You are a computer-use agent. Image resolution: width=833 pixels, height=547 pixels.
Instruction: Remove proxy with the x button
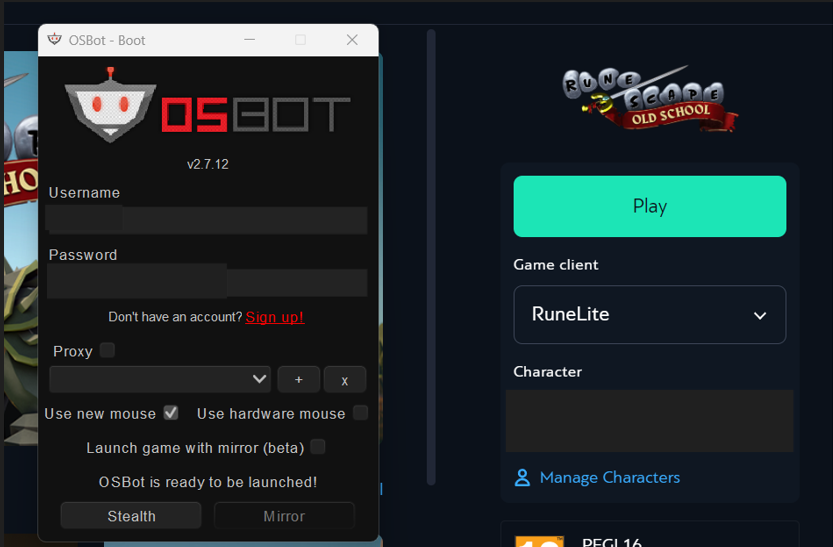(x=345, y=379)
